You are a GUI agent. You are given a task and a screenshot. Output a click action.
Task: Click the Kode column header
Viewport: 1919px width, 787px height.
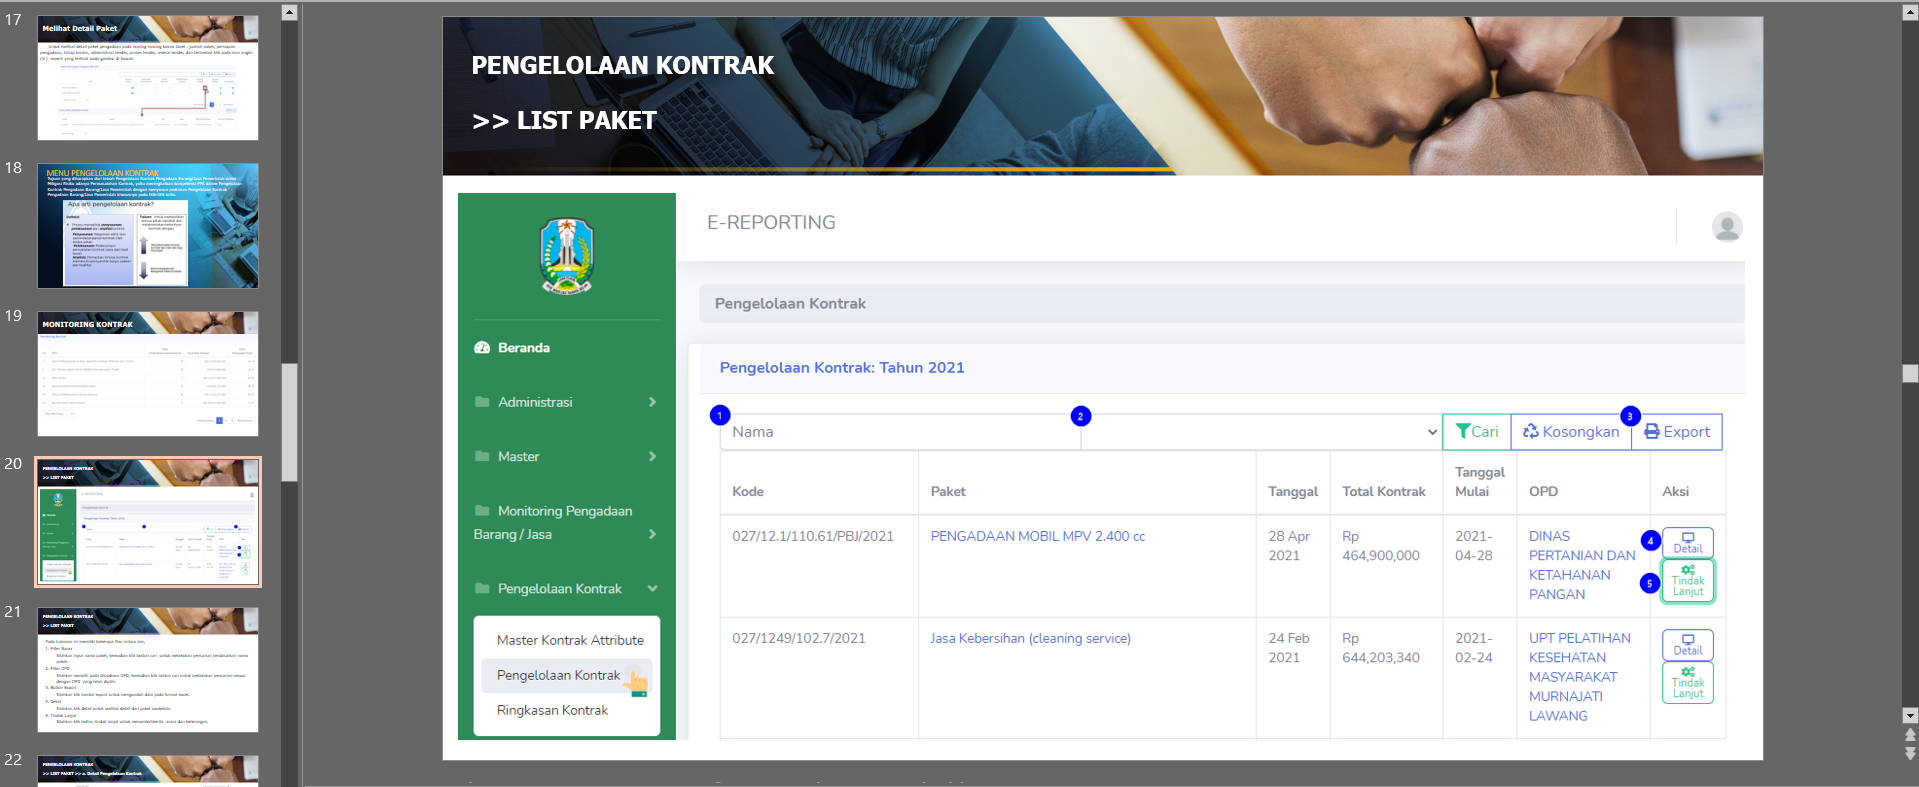tap(748, 491)
